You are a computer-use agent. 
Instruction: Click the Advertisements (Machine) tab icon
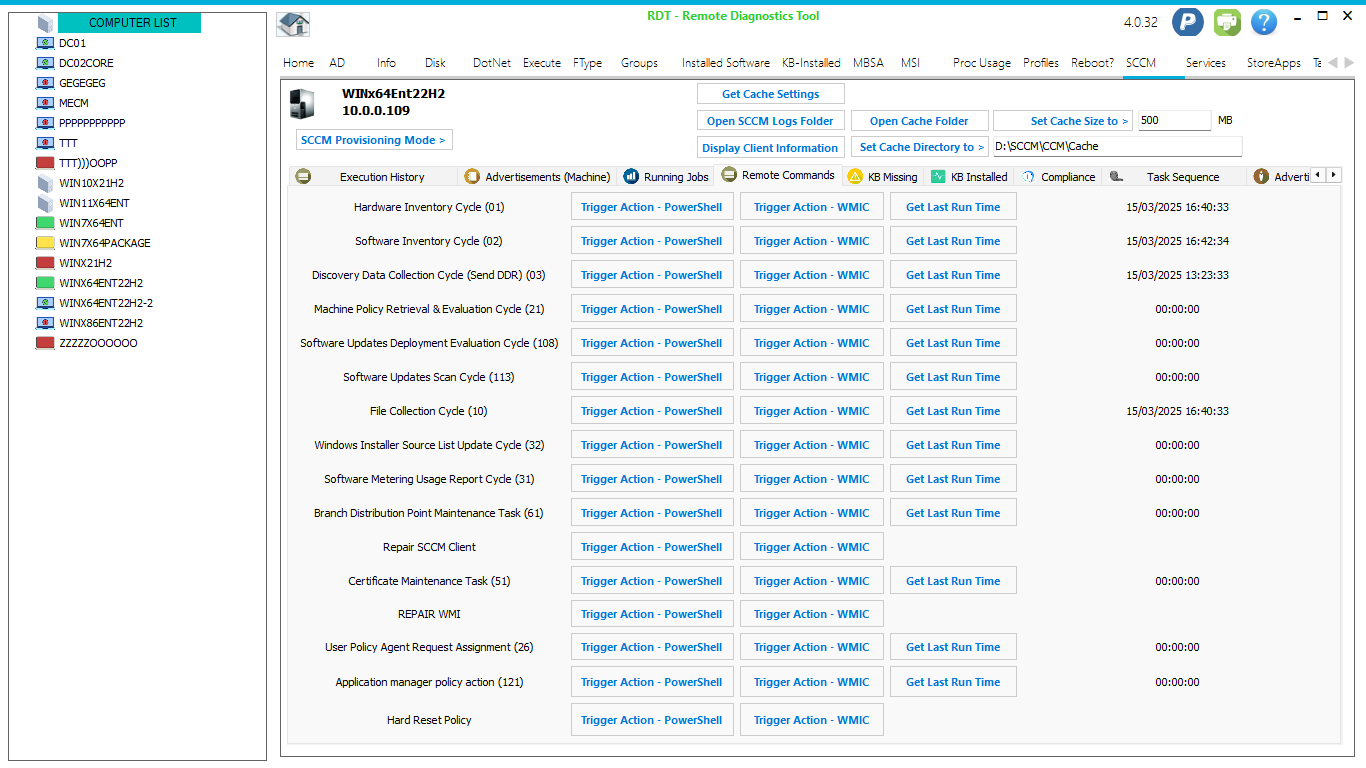tap(472, 176)
